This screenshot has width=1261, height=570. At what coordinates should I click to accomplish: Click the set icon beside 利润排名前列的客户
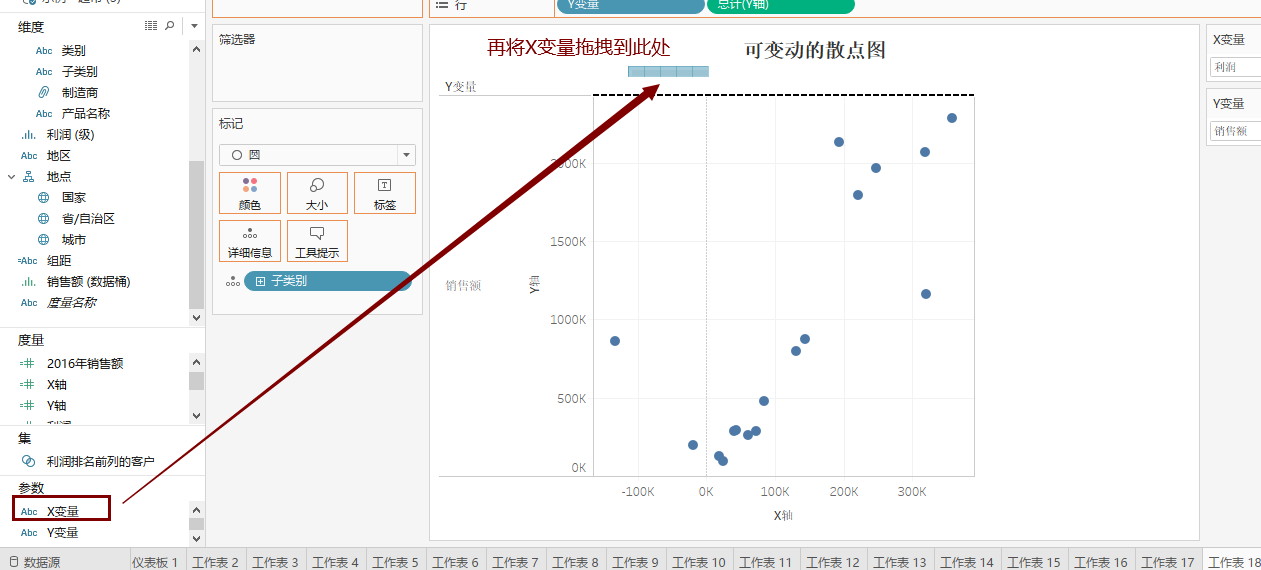[29, 461]
